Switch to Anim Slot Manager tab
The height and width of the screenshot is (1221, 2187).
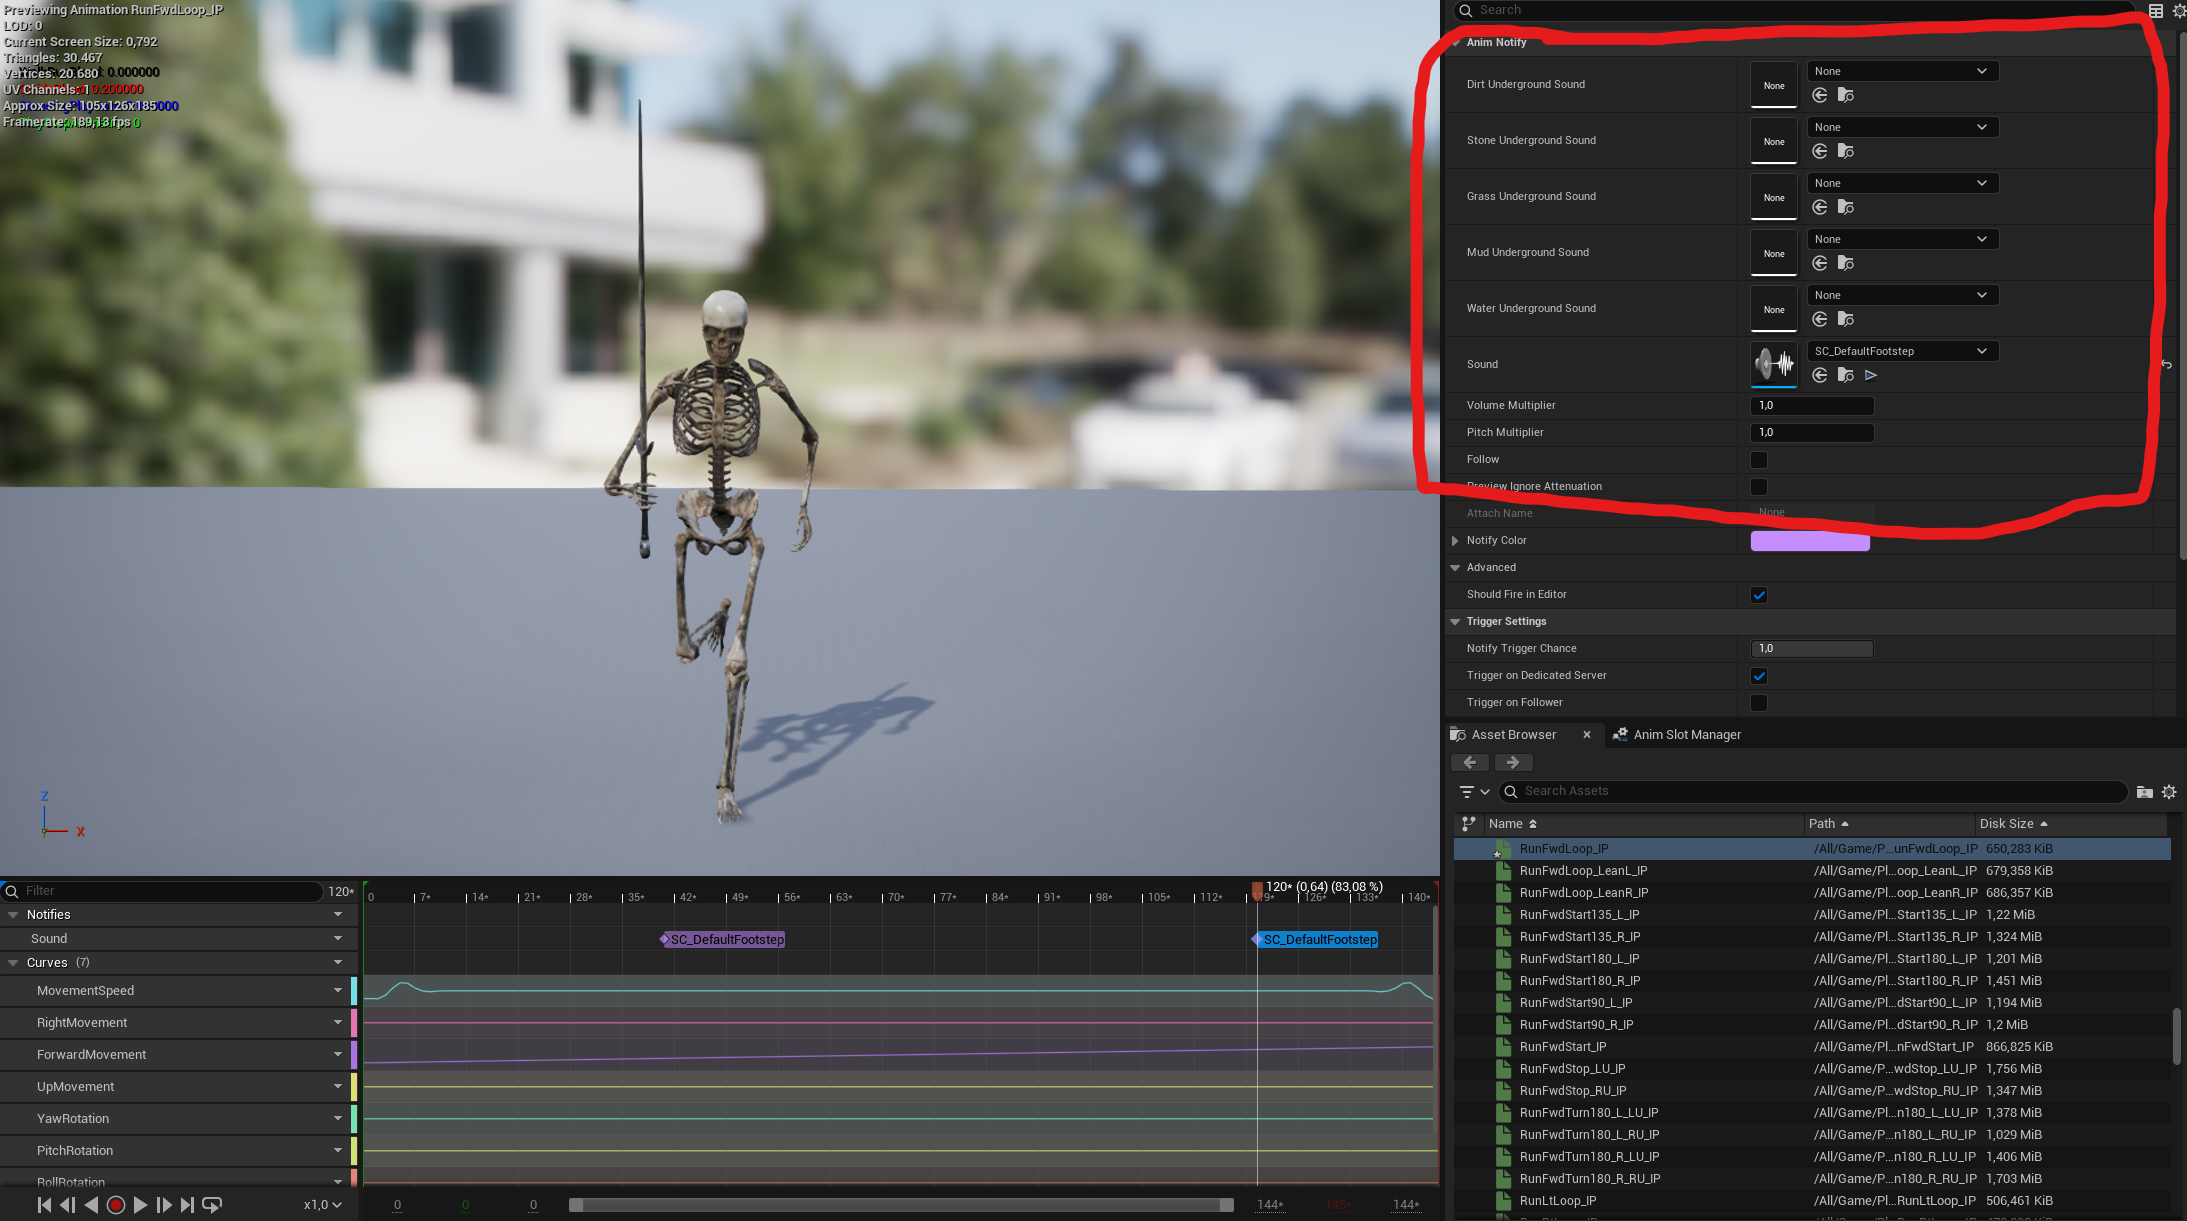pyautogui.click(x=1686, y=735)
